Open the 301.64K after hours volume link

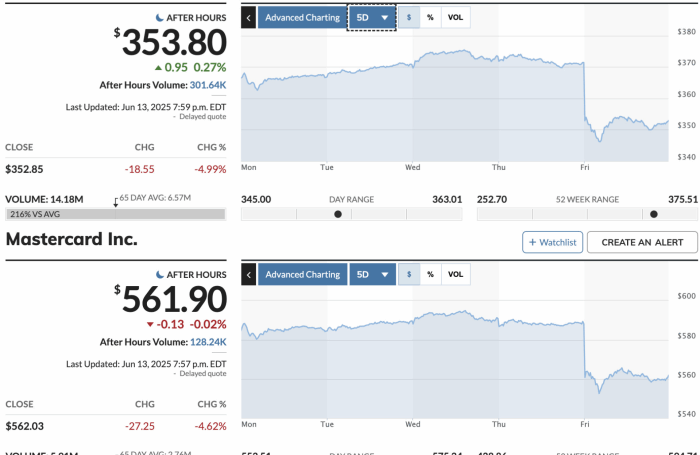(x=208, y=85)
